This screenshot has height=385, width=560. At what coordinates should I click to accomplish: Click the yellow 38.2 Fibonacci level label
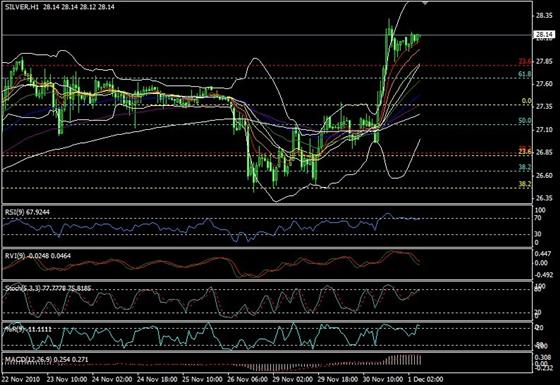pos(525,184)
